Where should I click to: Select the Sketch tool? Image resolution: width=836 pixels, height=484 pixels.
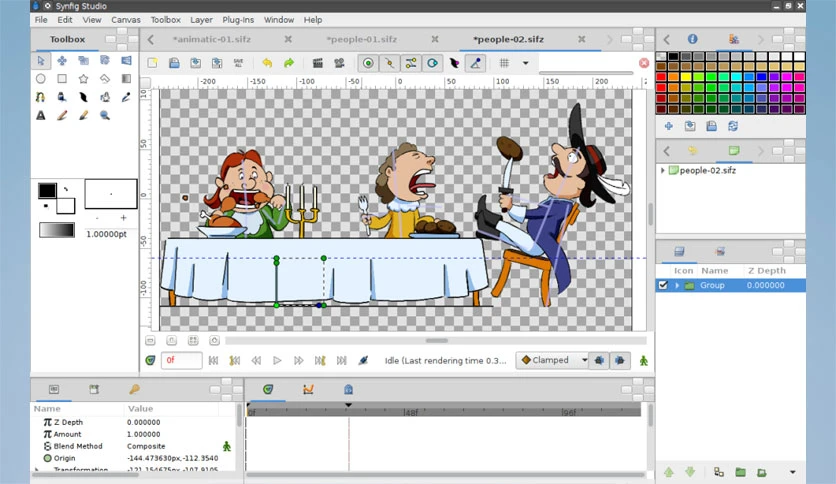pos(83,115)
